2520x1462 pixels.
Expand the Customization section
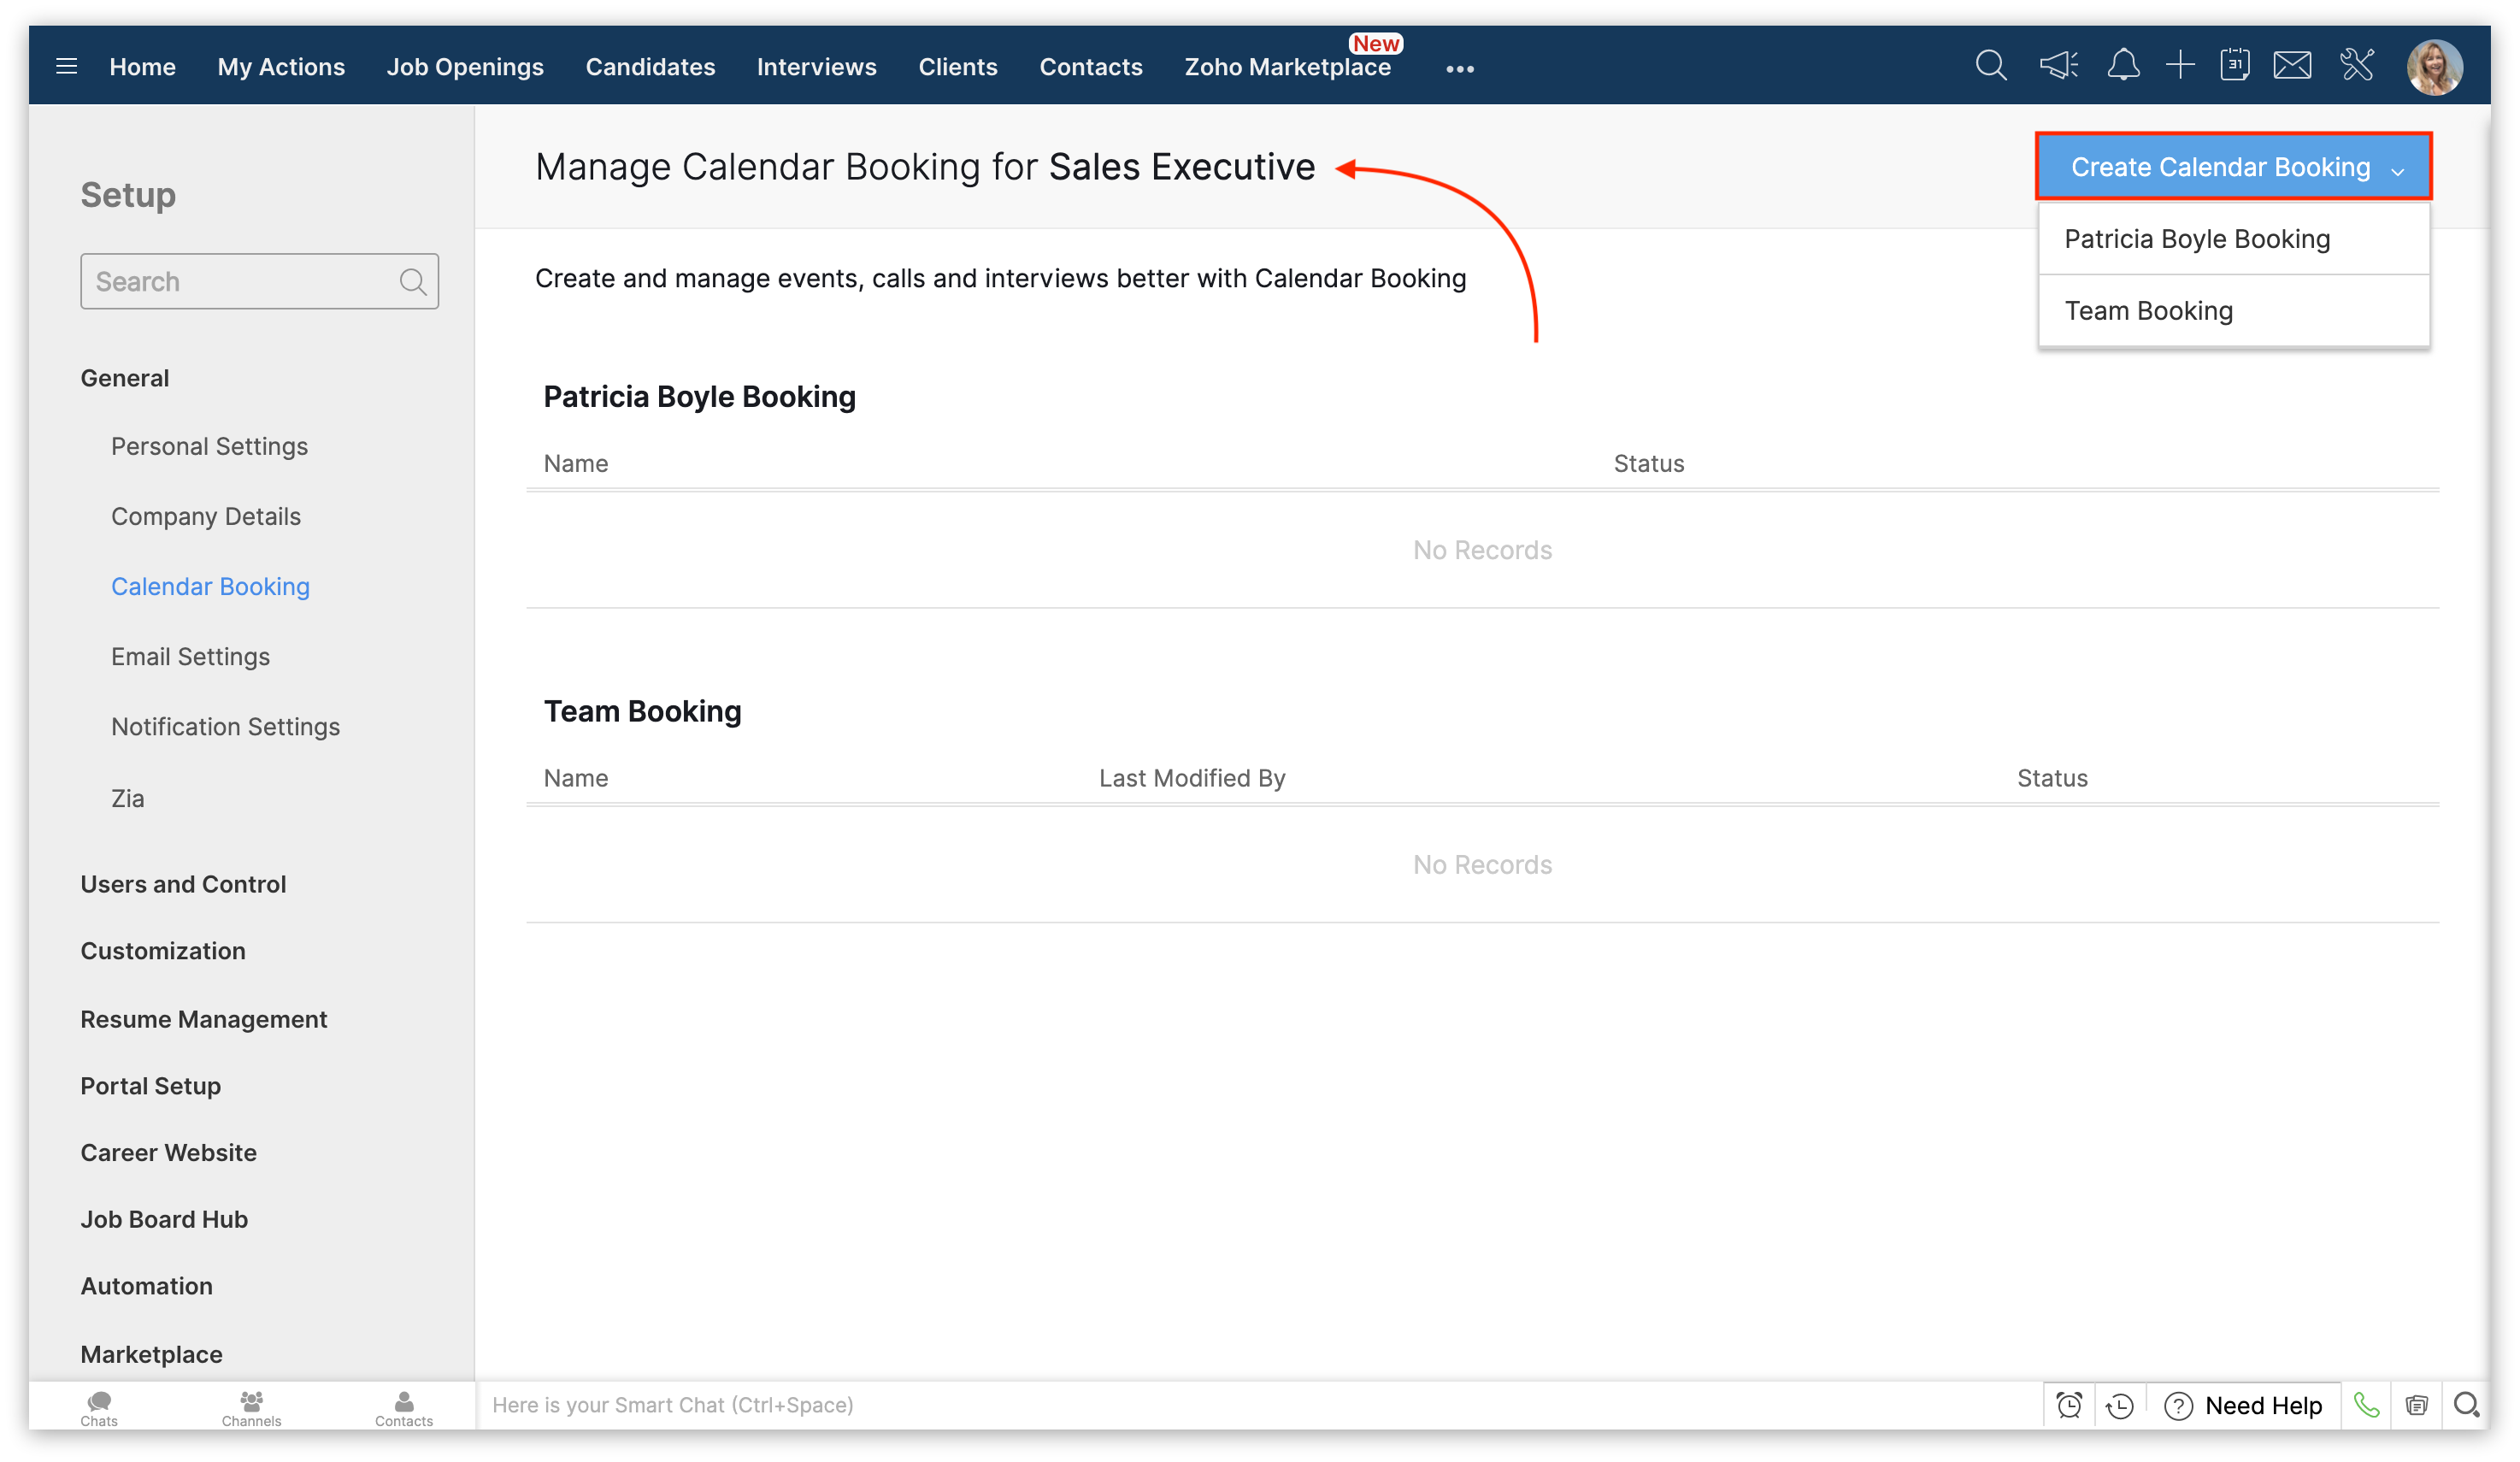click(x=162, y=951)
